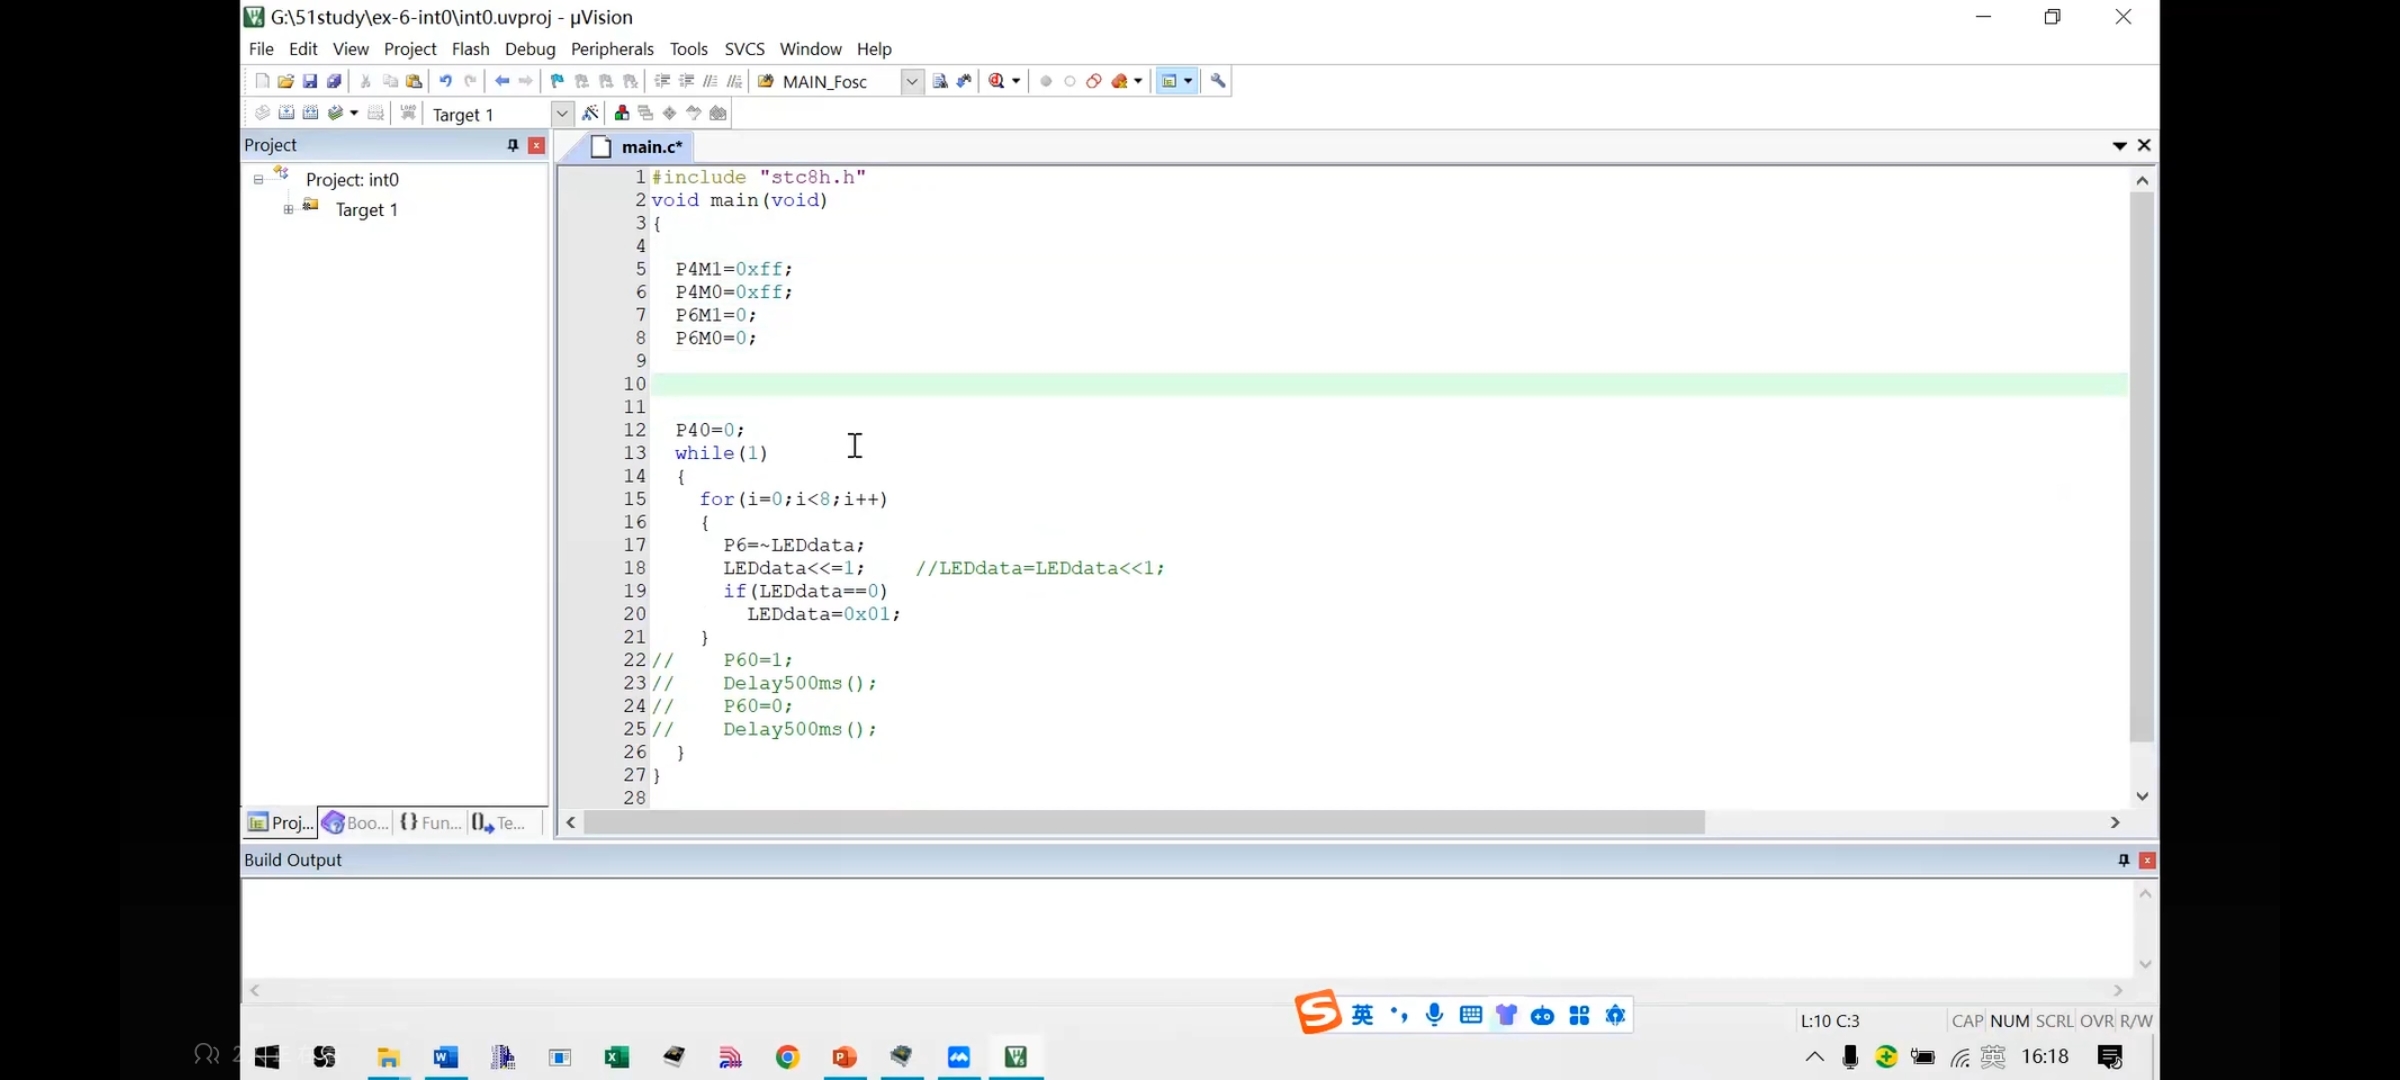Open Windows Start menu
Image resolution: width=2400 pixels, height=1080 pixels.
(x=267, y=1057)
